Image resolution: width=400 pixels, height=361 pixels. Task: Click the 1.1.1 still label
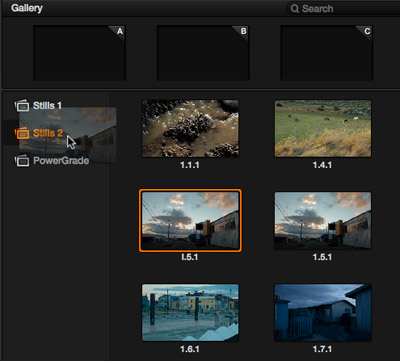coord(190,165)
